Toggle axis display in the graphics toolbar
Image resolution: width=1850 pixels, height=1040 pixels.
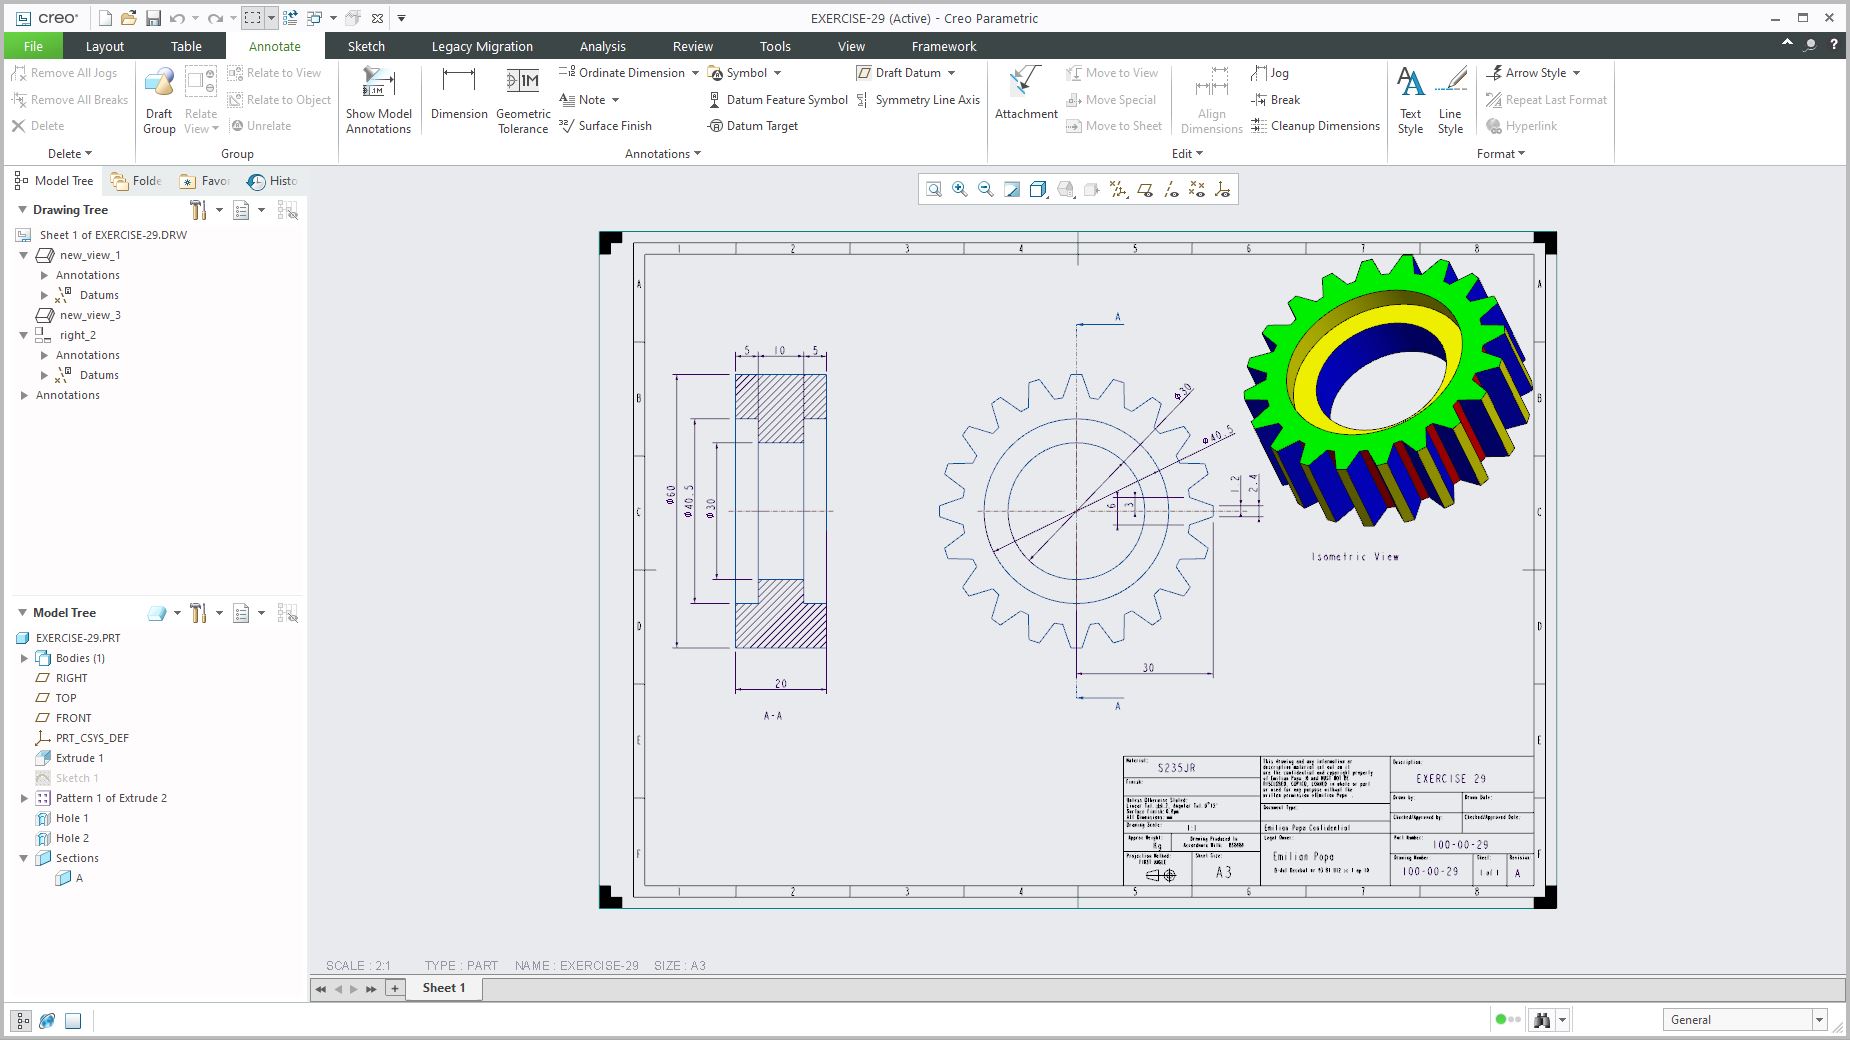(1171, 189)
